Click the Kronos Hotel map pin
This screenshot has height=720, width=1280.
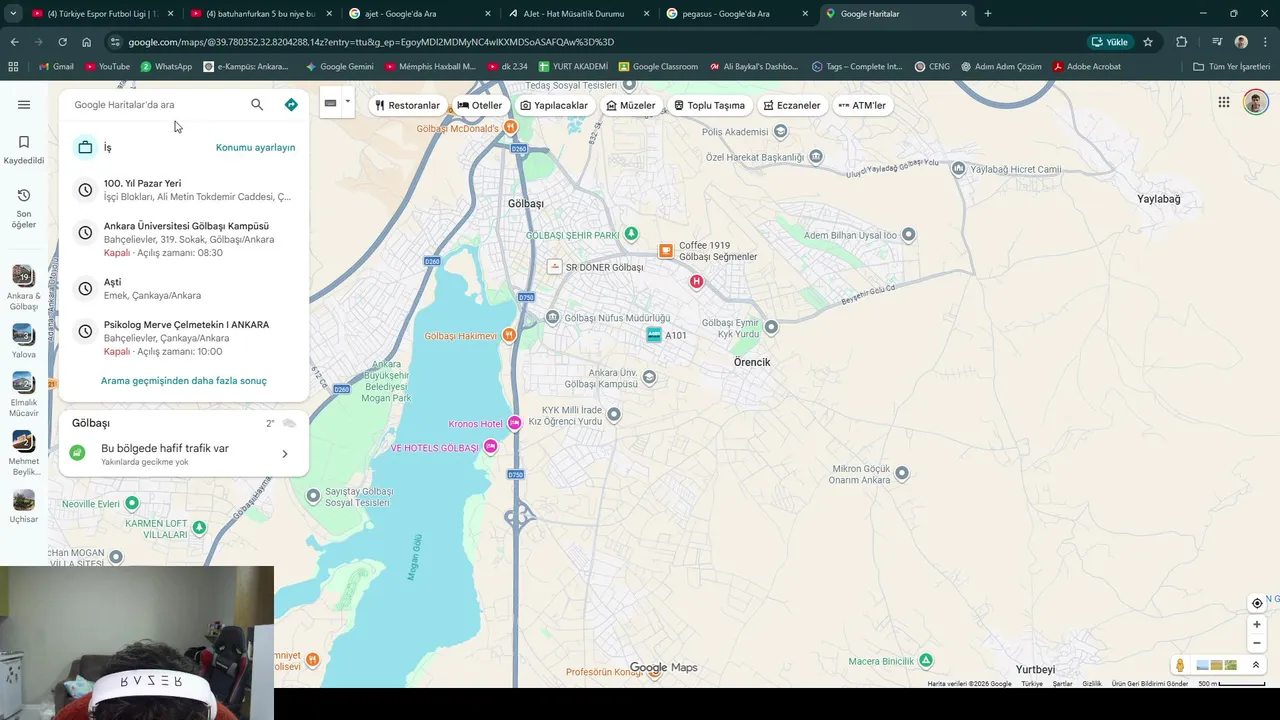pyautogui.click(x=515, y=423)
